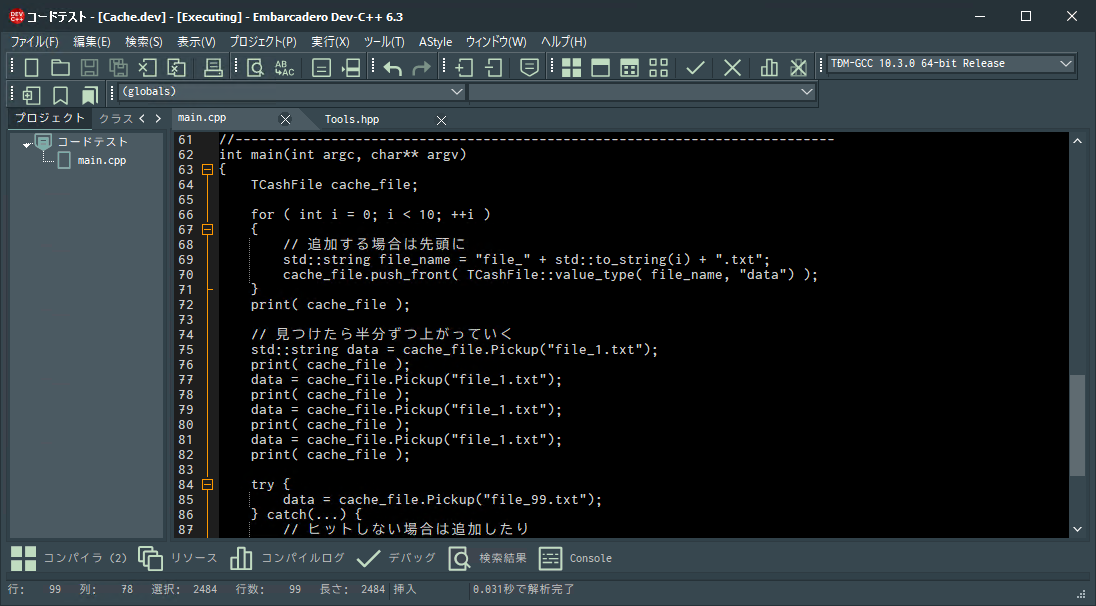Collapse the コードテスト project tree node
This screenshot has width=1096, height=606.
(25, 142)
